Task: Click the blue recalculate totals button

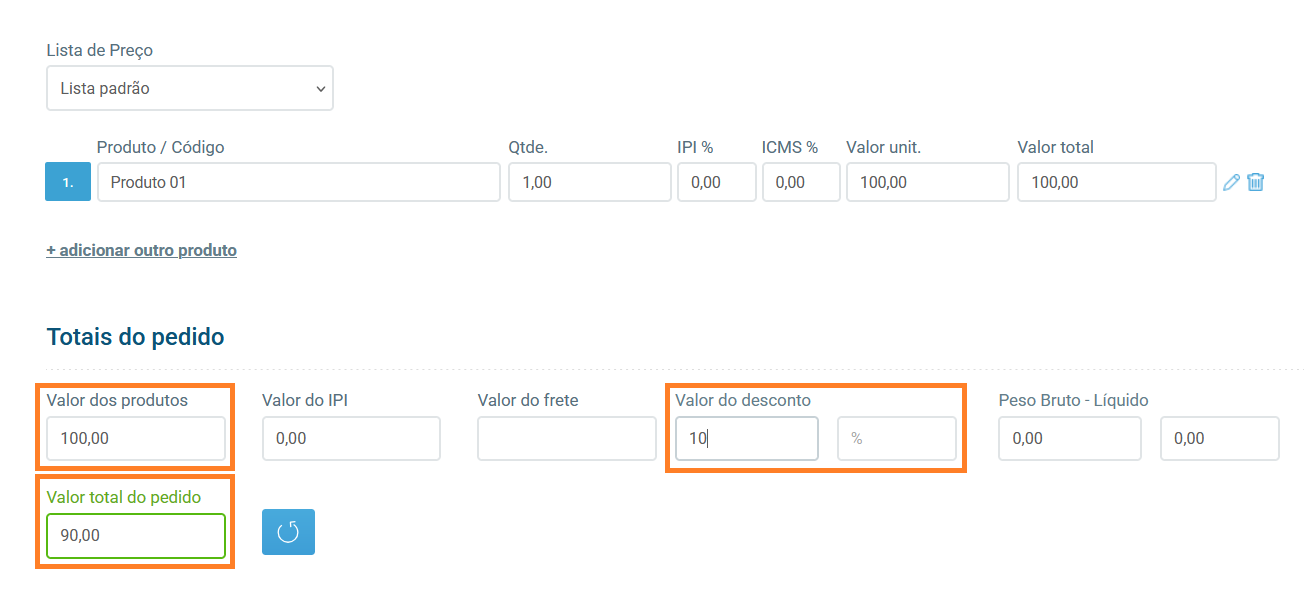Action: point(288,532)
